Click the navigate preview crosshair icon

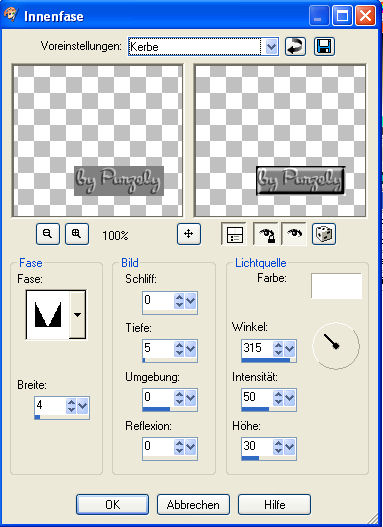(x=189, y=234)
